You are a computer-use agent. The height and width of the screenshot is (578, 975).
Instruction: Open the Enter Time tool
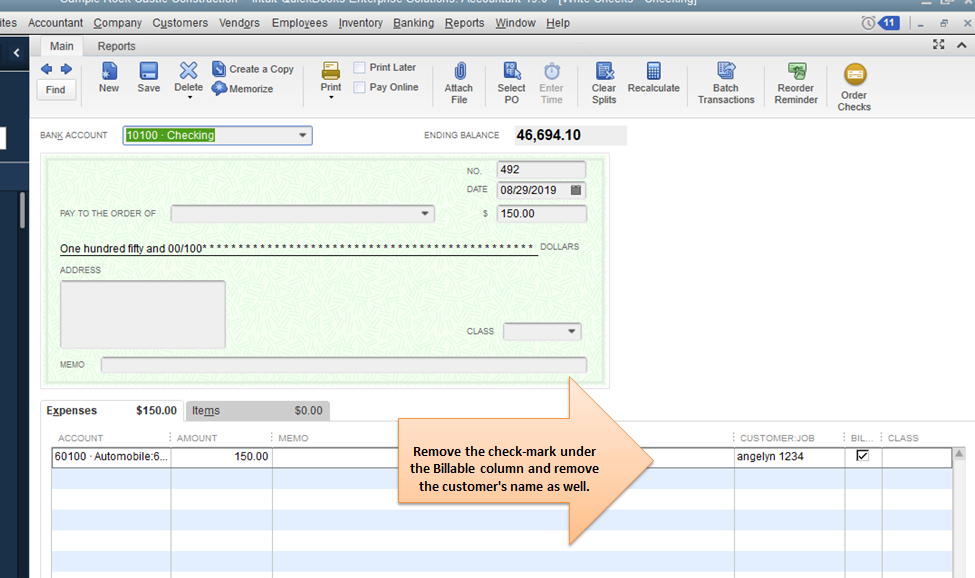(x=552, y=83)
